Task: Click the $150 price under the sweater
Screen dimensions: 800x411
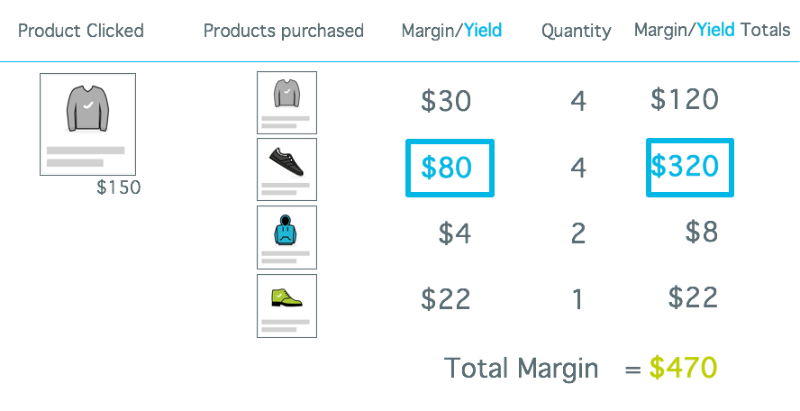Action: [x=118, y=188]
